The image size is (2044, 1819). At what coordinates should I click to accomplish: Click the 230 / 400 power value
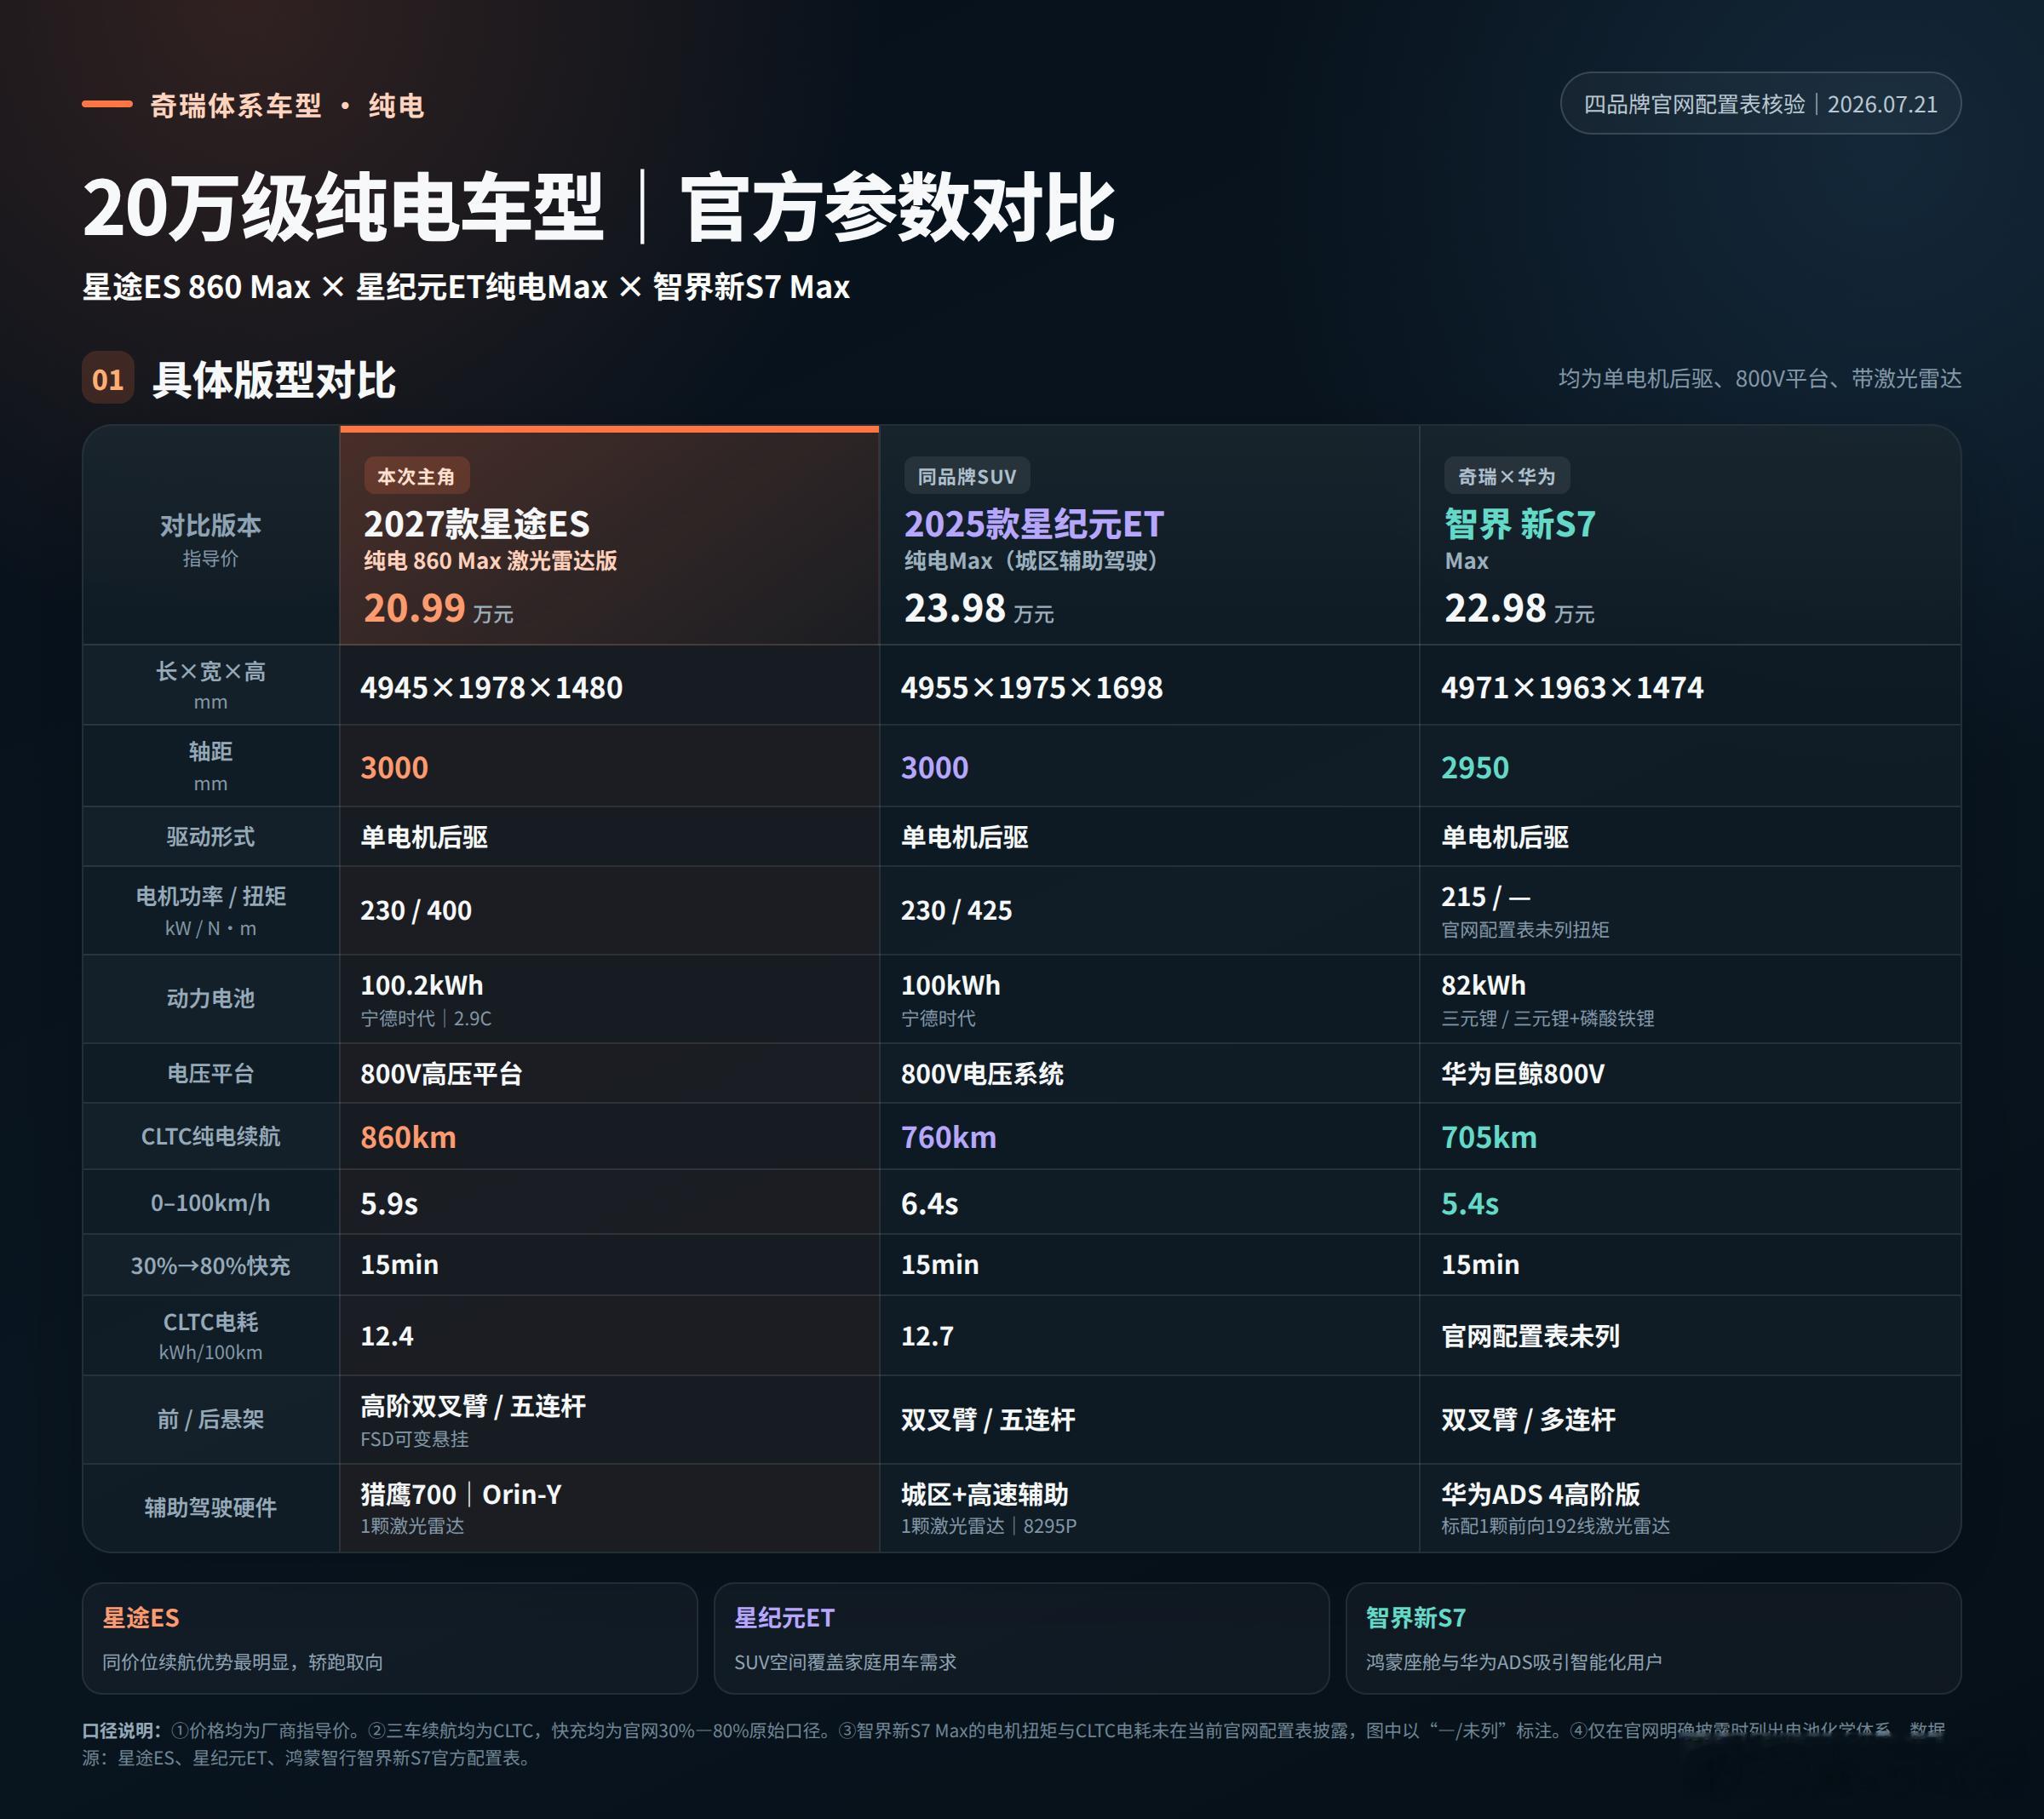[x=416, y=910]
